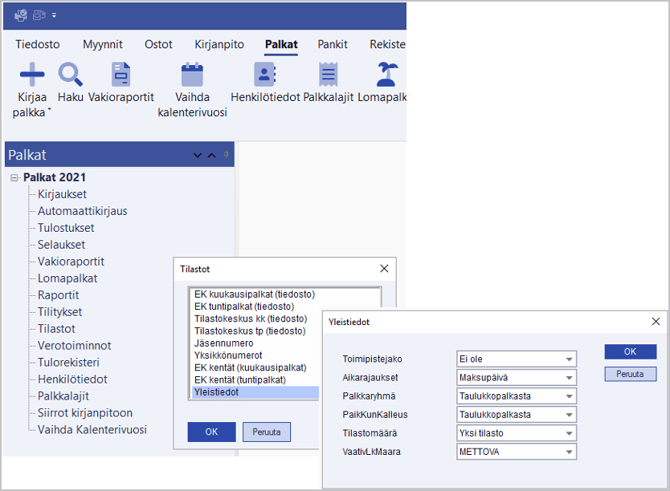Screen dimensions: 670x491
Task: Click Vaihda kalenterivuosi calendar icon
Action: (x=192, y=74)
